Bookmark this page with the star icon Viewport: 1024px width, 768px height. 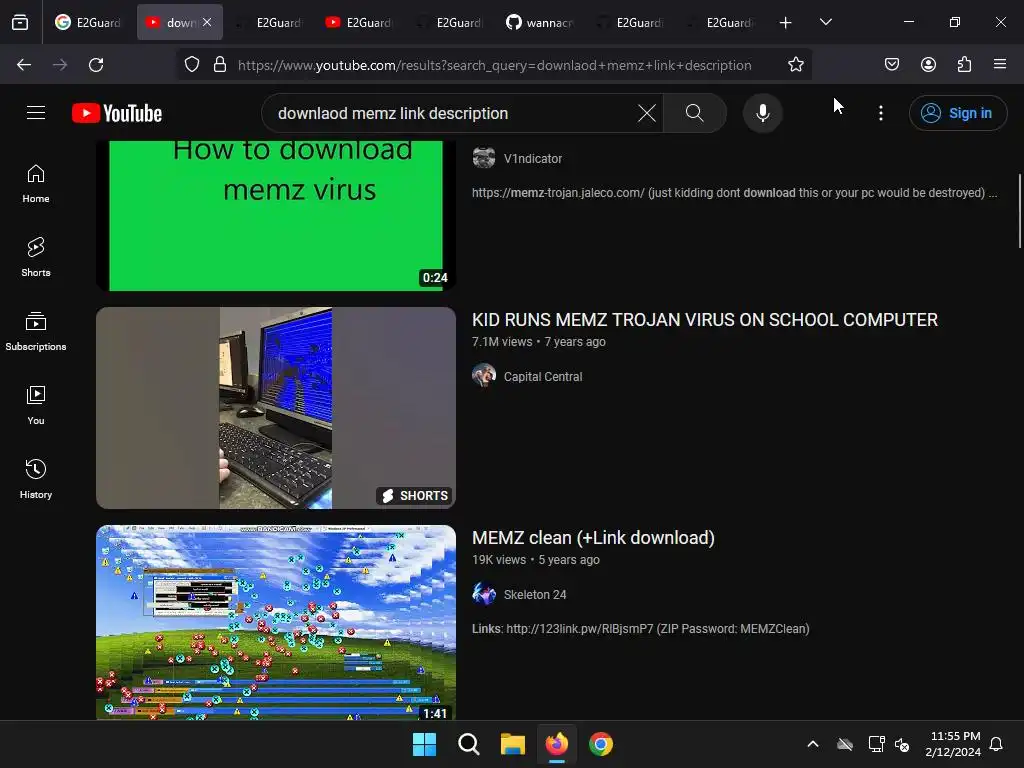pos(795,65)
